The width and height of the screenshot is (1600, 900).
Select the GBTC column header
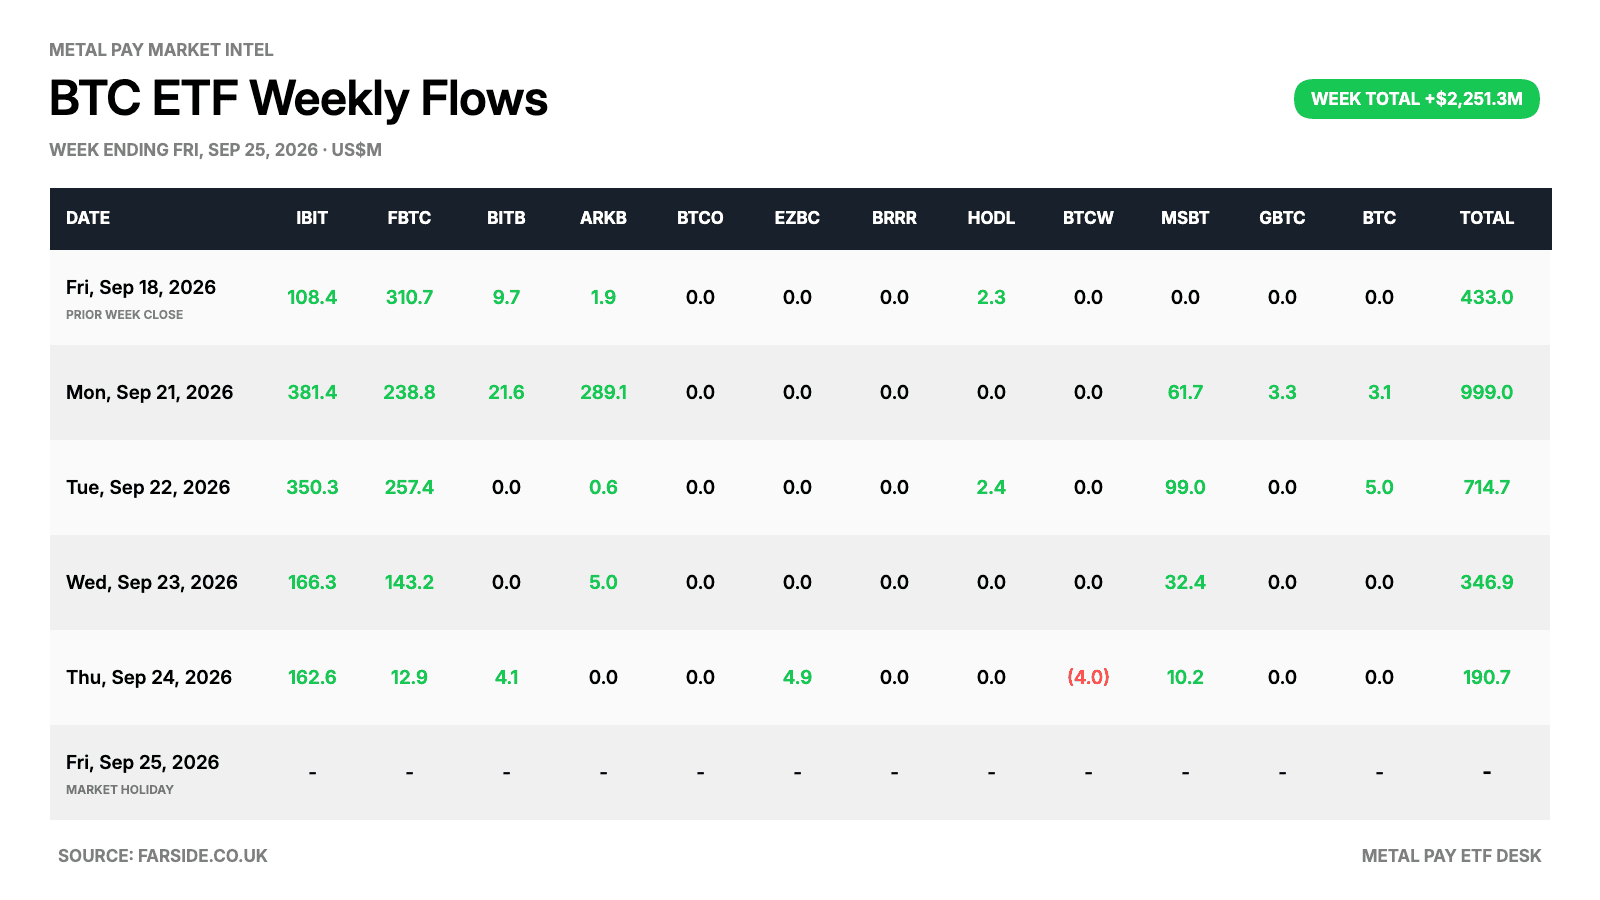tap(1282, 218)
